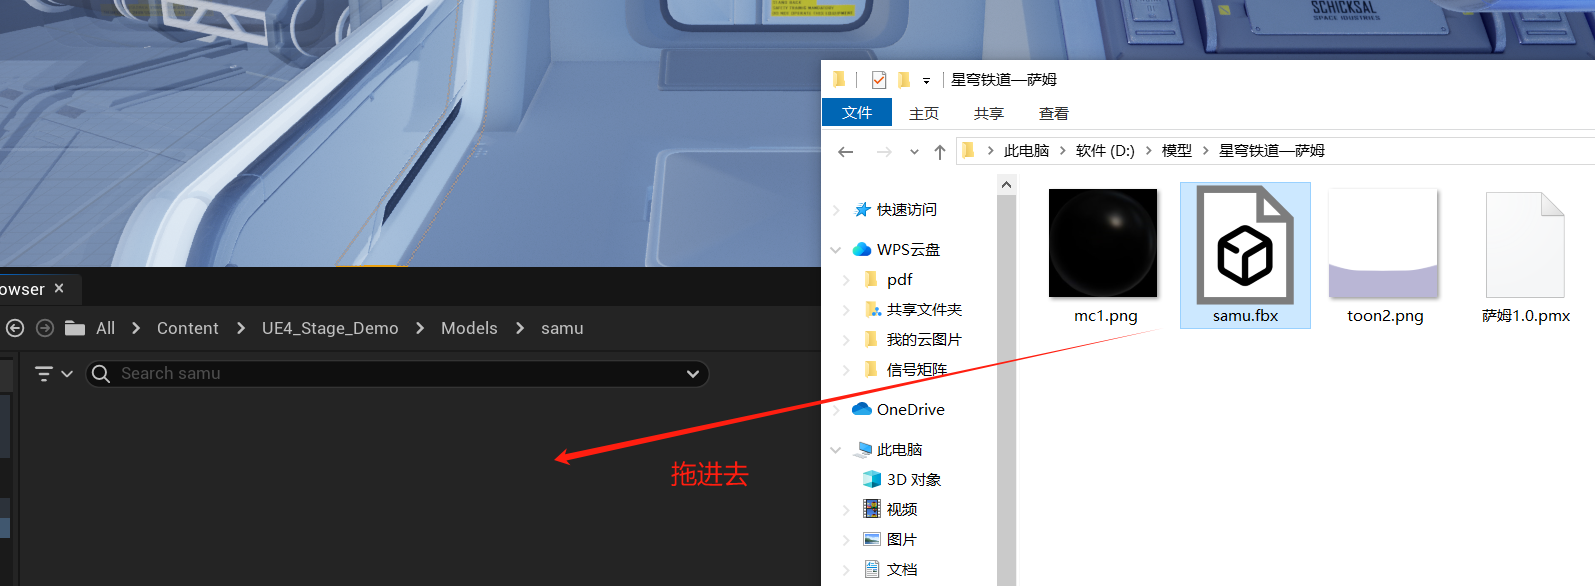
Task: Click the folder icon before All
Action: pos(75,328)
